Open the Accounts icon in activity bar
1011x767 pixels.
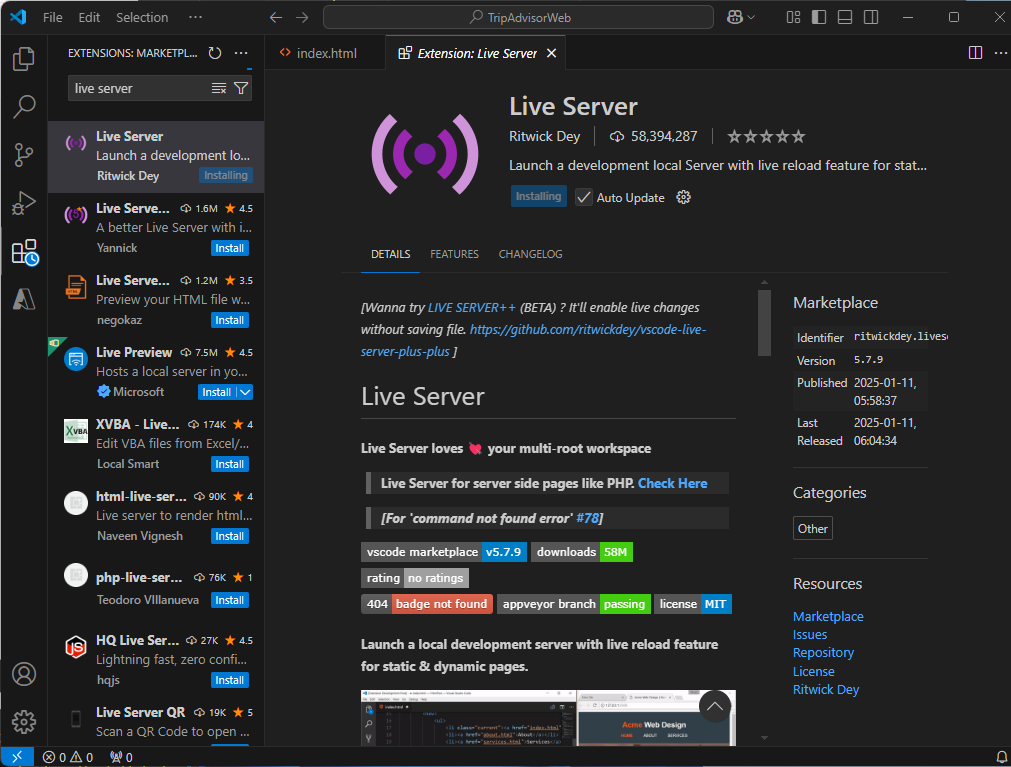pos(24,674)
